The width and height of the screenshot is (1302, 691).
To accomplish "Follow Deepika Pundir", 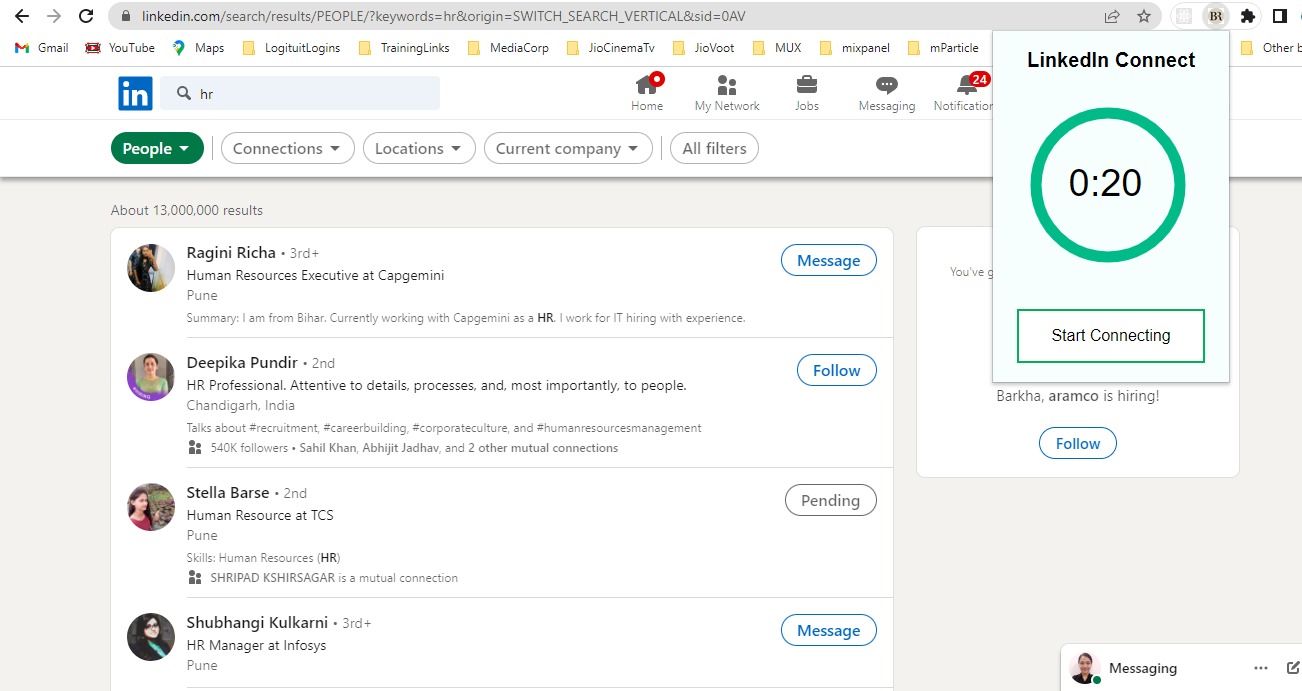I will click(x=836, y=370).
